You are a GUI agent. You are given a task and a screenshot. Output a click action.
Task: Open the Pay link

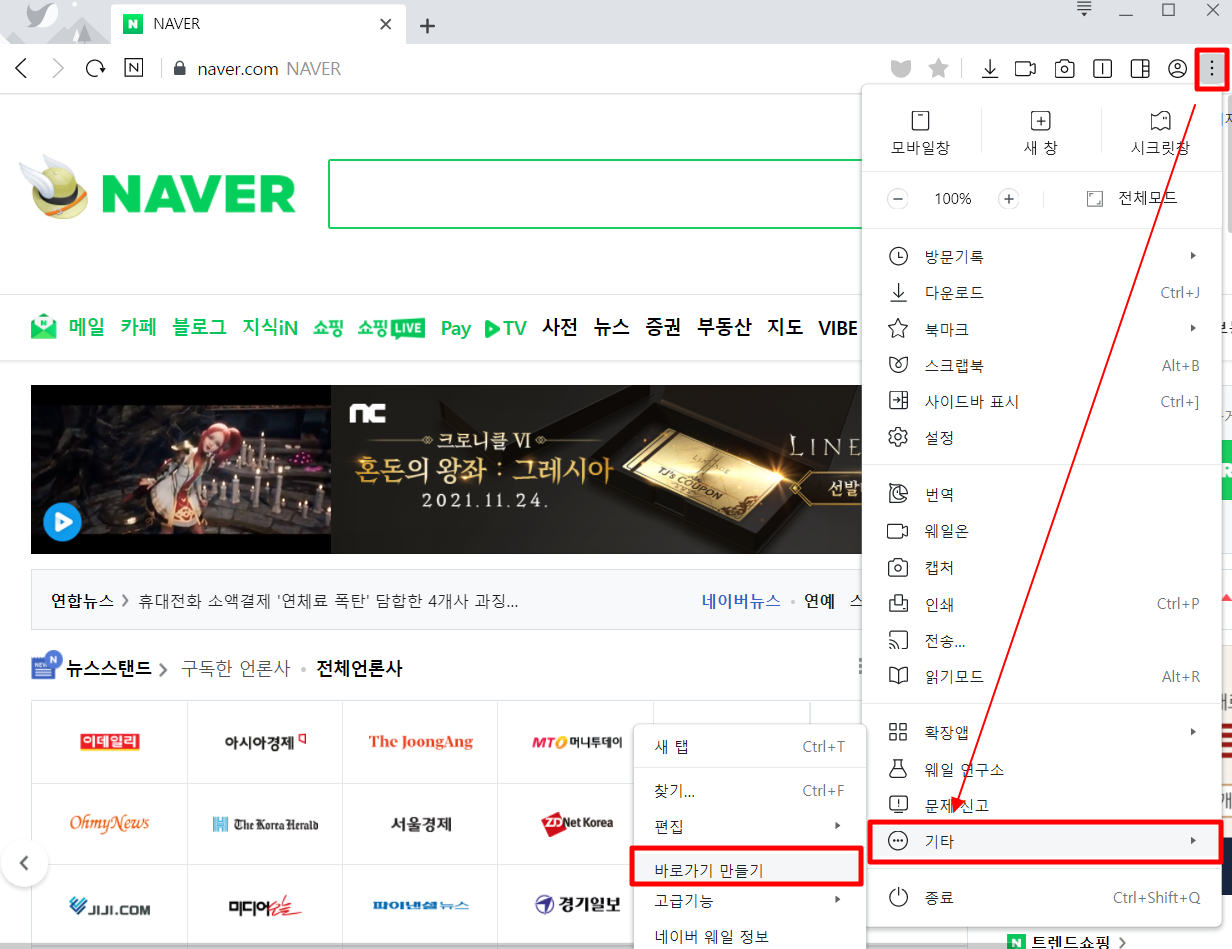[456, 328]
